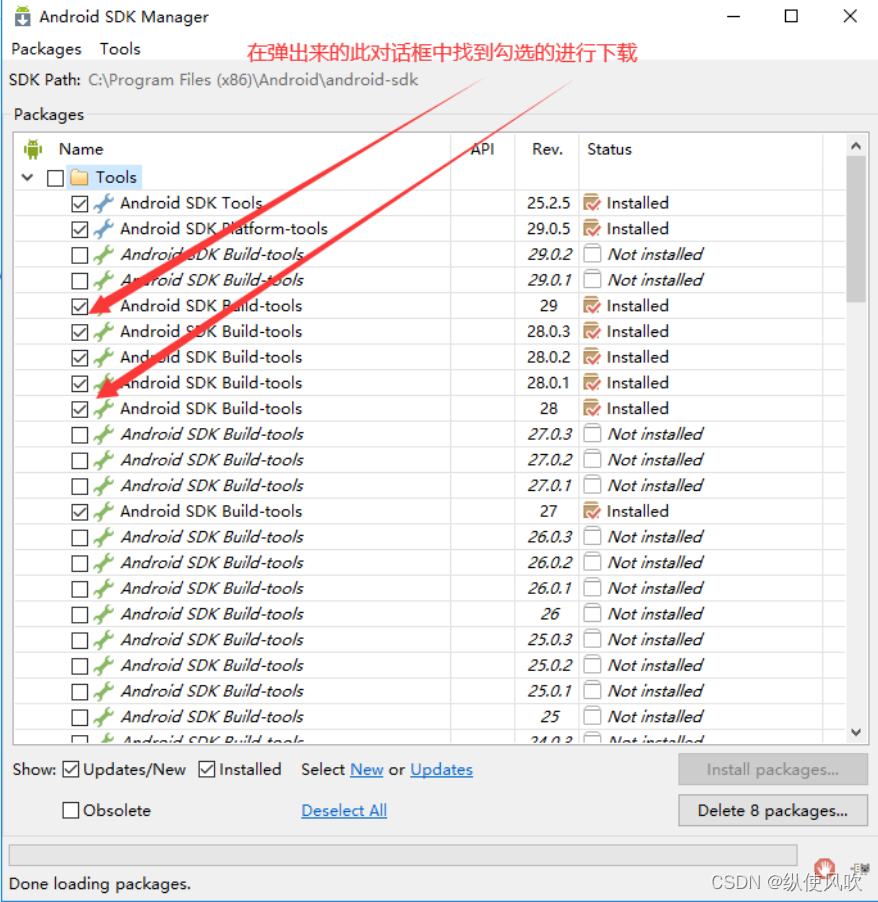Click Not installed status icon for rev 25.0.3

[x=592, y=639]
